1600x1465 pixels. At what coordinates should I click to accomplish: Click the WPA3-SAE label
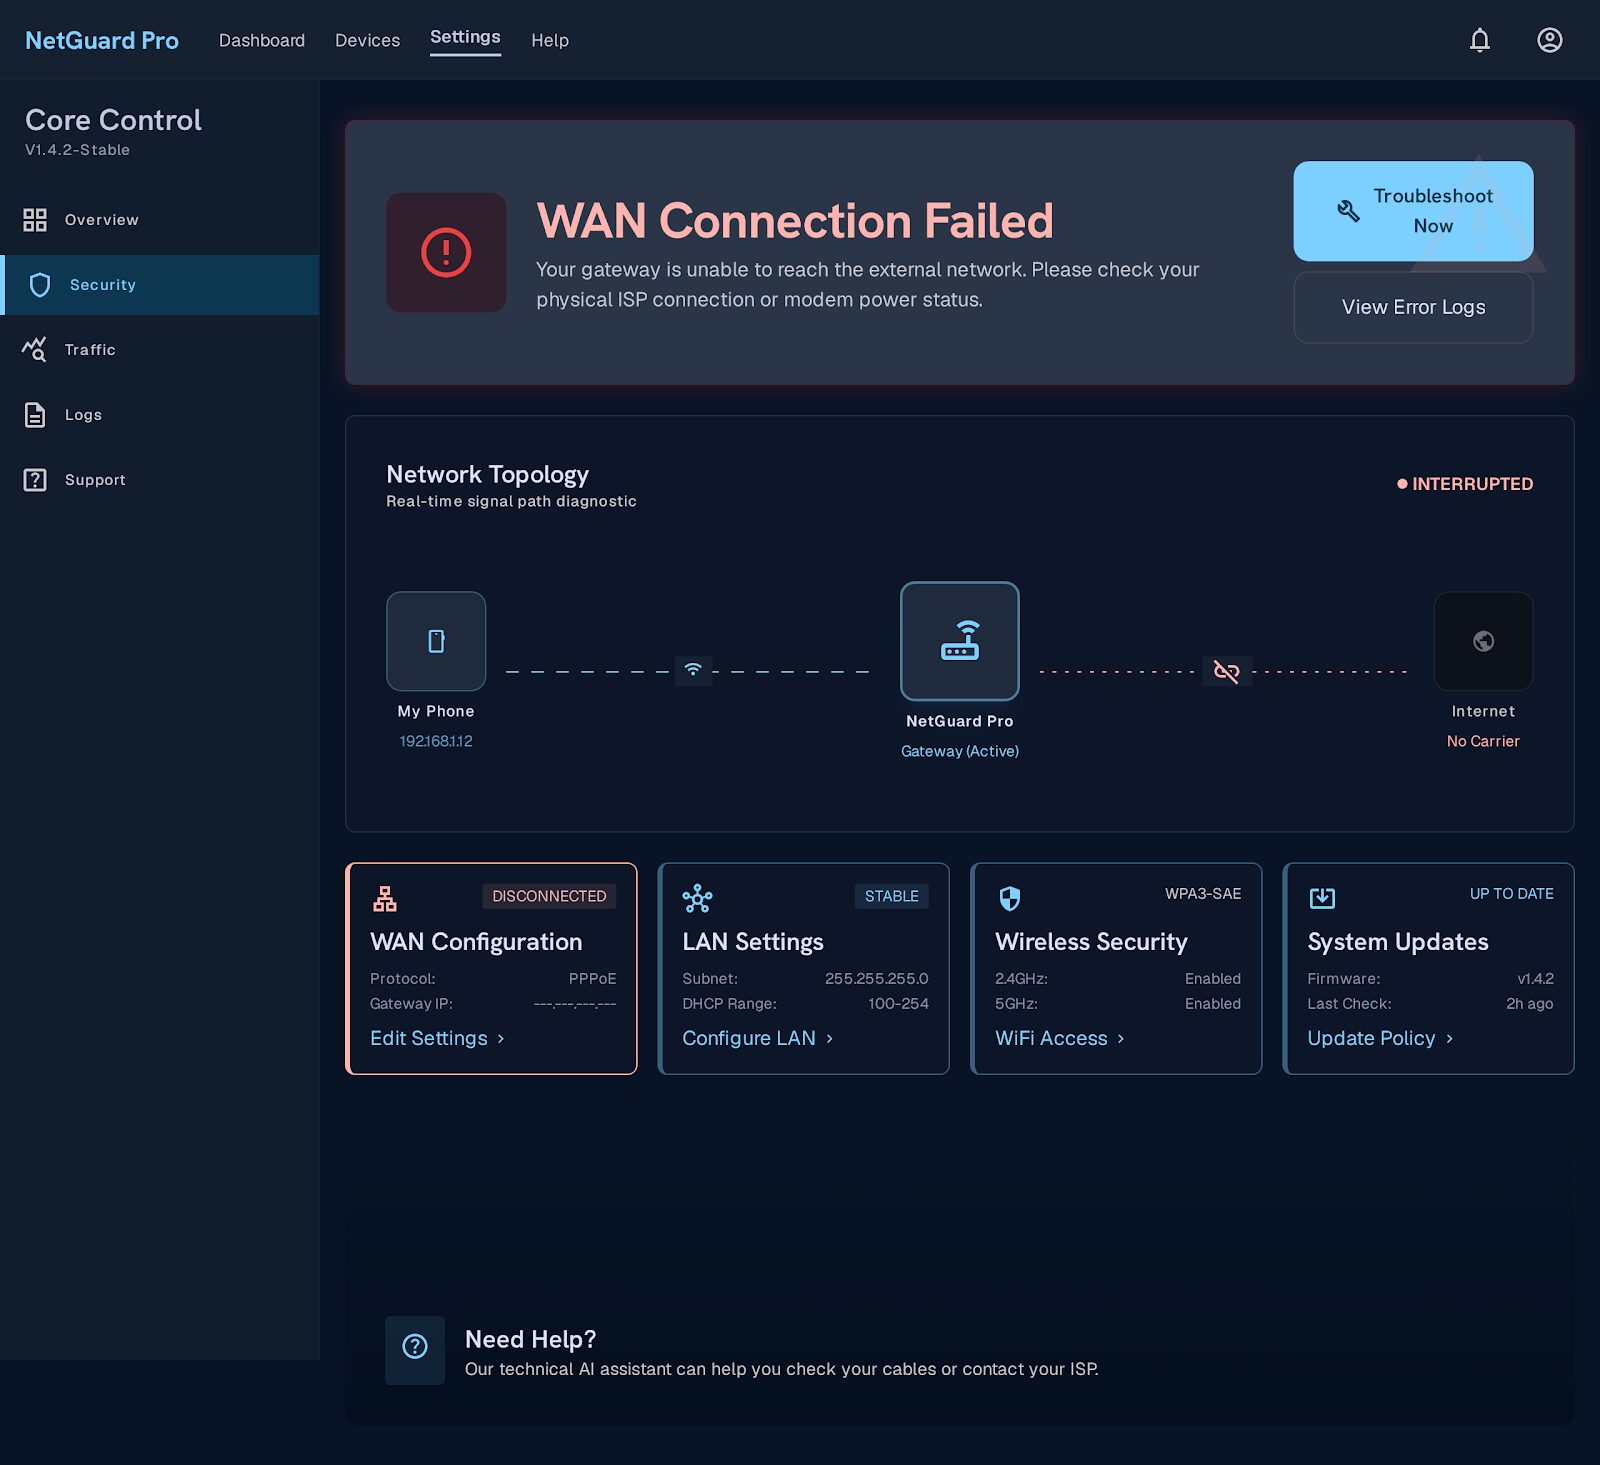point(1203,894)
